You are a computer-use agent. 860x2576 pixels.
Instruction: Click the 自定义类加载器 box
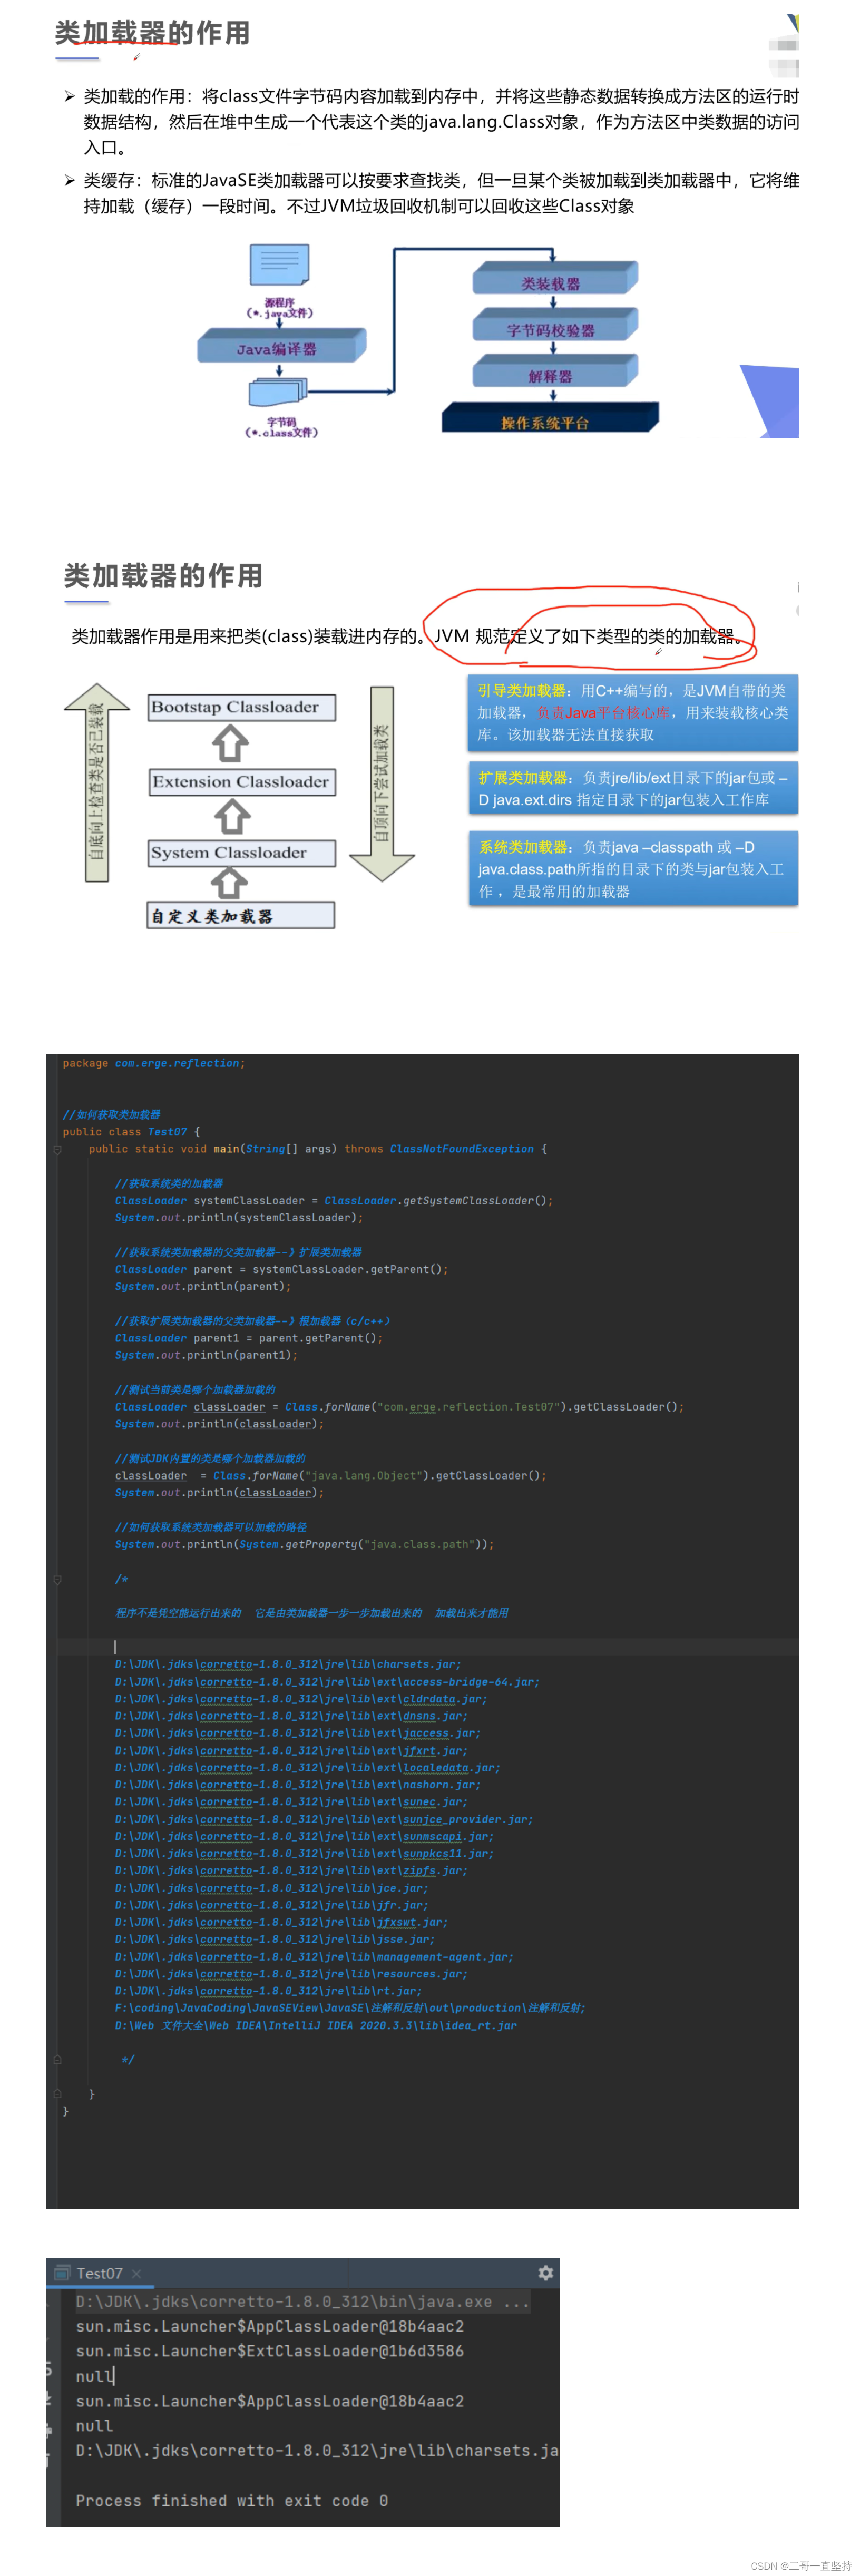(241, 915)
